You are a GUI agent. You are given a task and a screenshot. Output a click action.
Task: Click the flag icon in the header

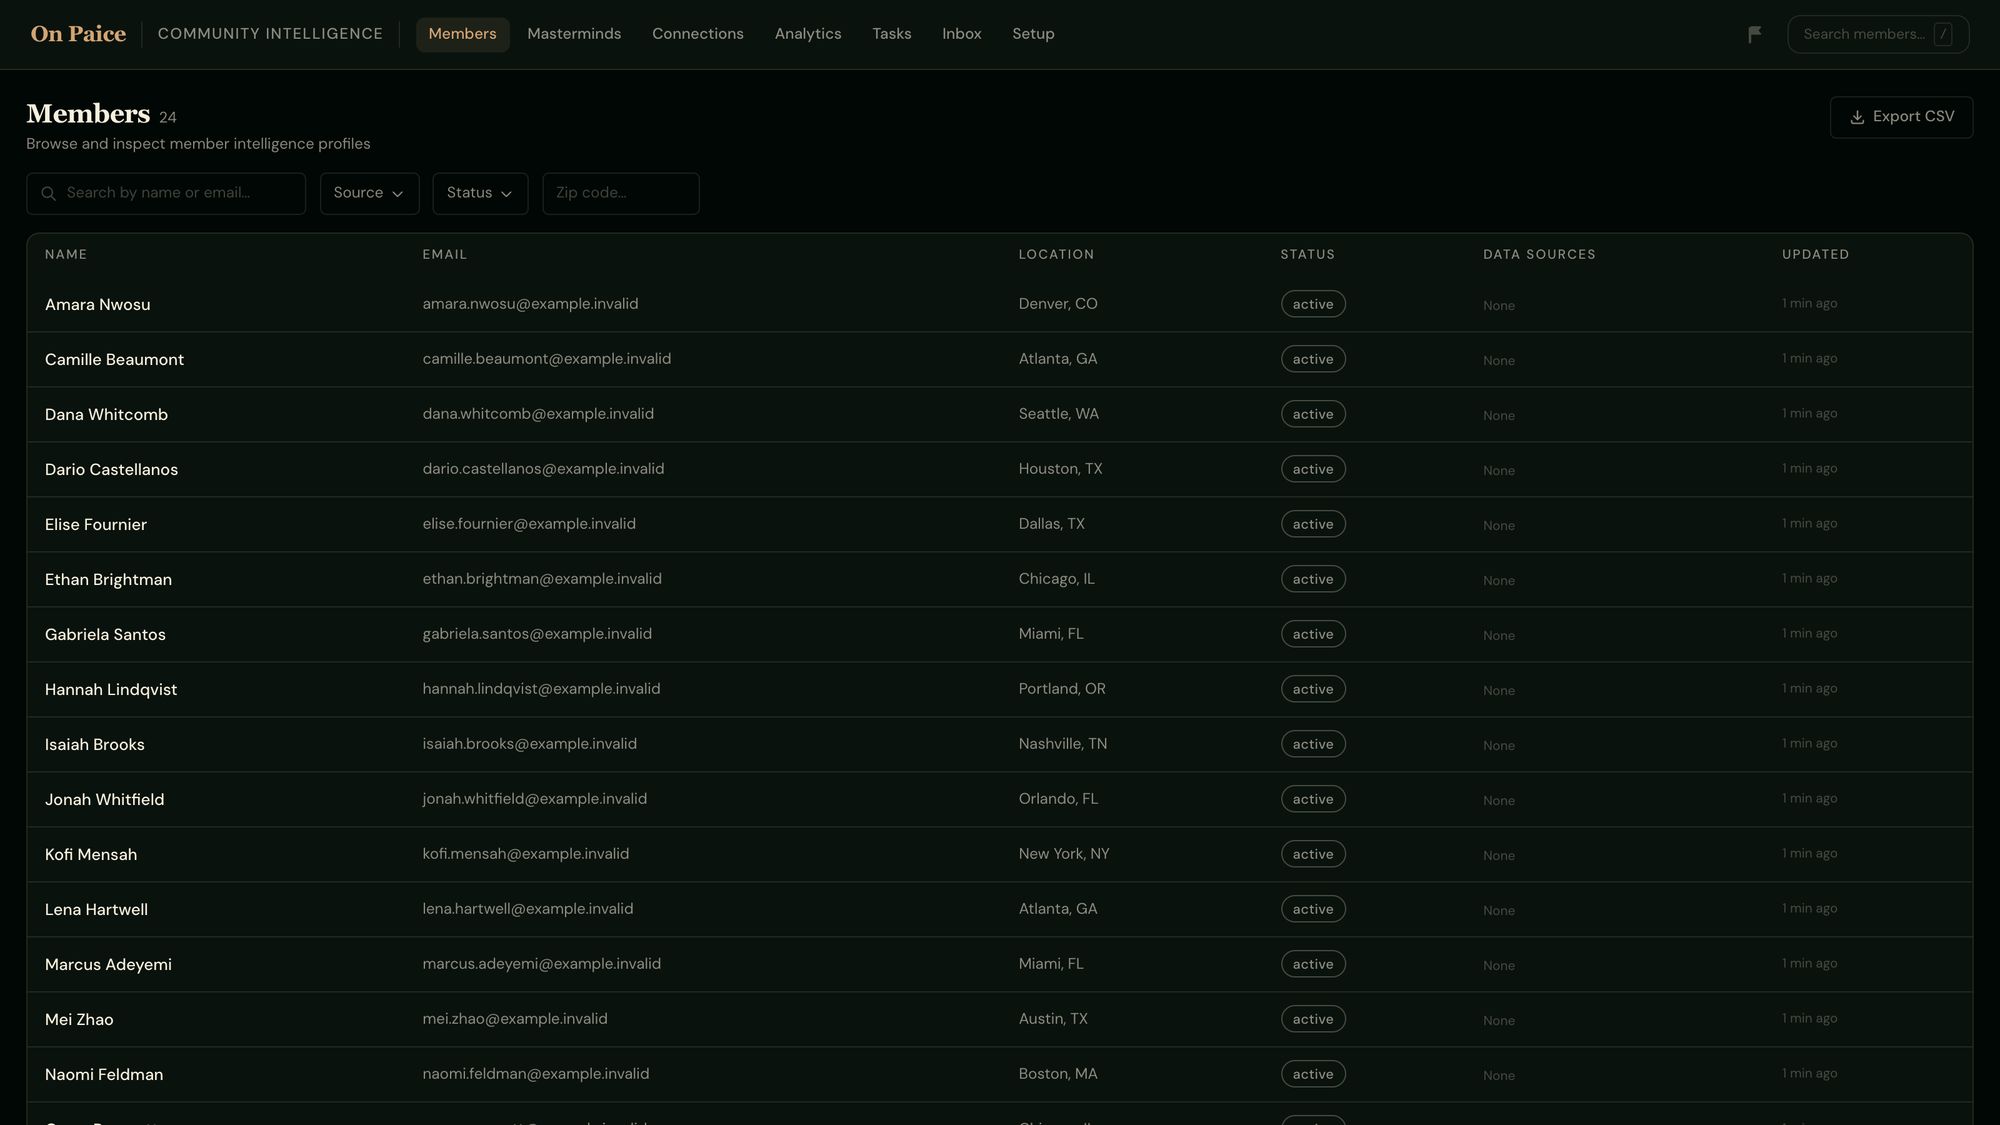coord(1754,35)
